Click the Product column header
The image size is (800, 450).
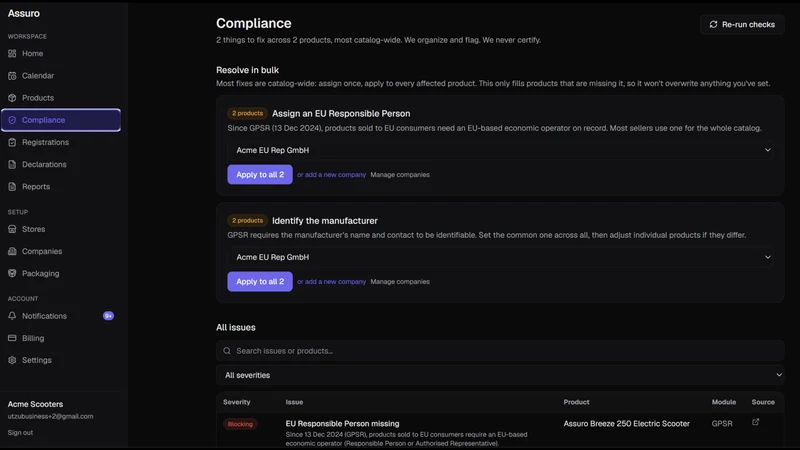pyautogui.click(x=577, y=402)
